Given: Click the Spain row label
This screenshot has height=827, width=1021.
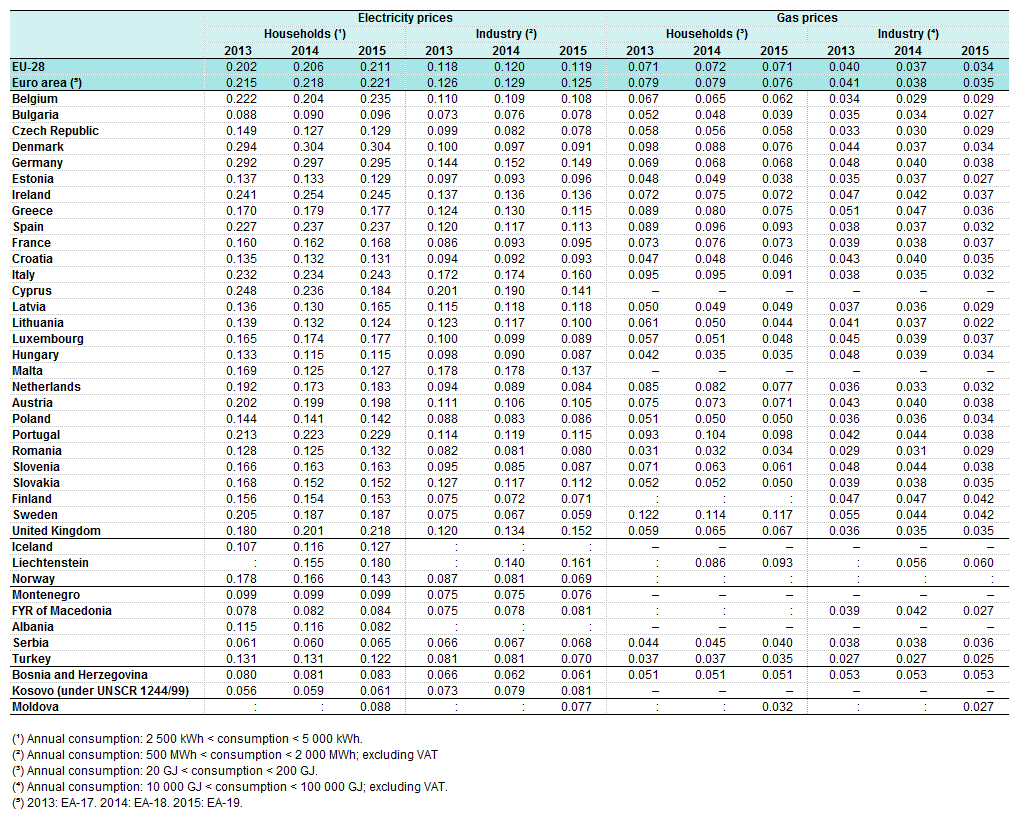Looking at the screenshot, I should click(28, 227).
